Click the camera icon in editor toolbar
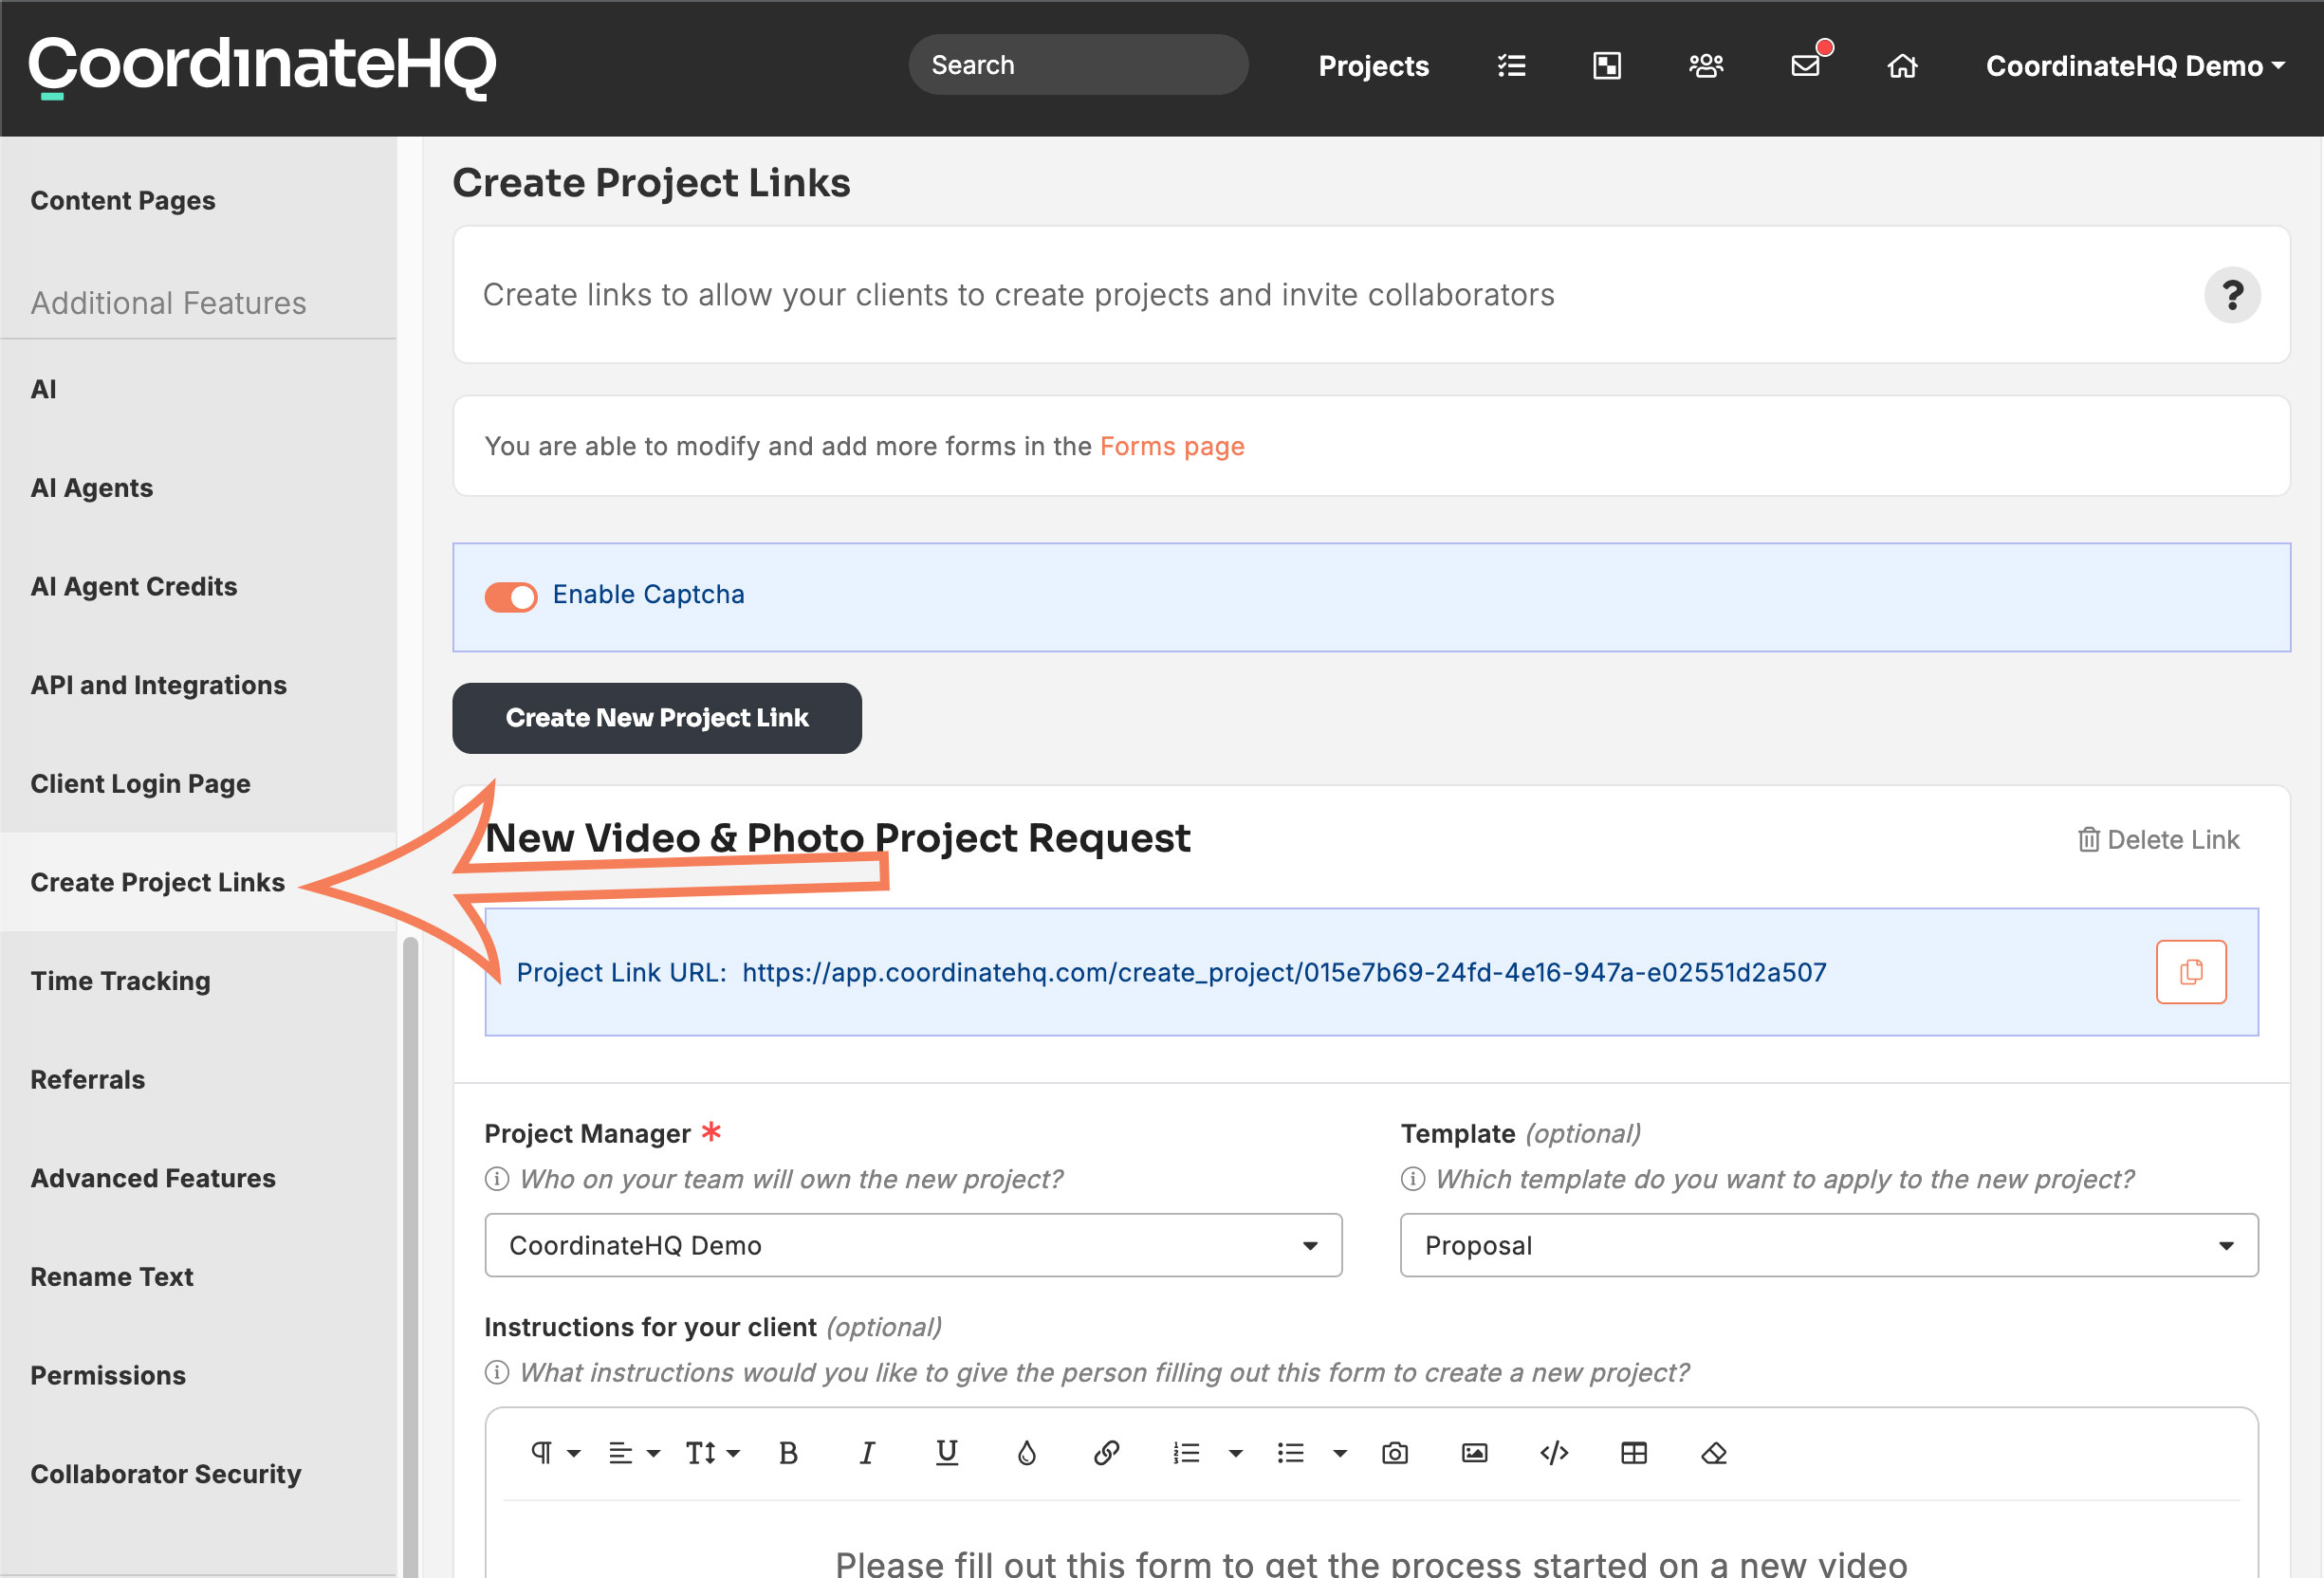Screen dimensions: 2324x1578 click(1395, 1453)
